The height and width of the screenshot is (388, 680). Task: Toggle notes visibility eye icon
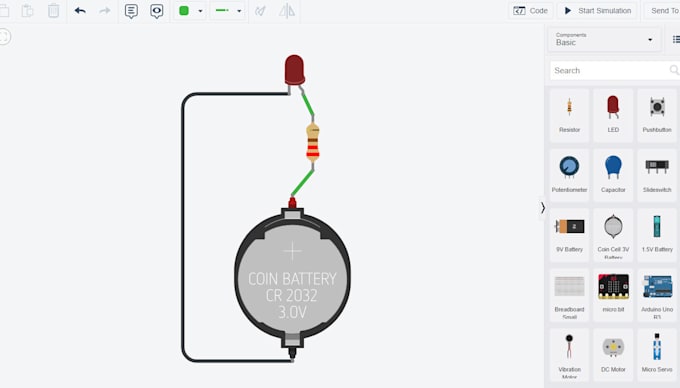[157, 11]
